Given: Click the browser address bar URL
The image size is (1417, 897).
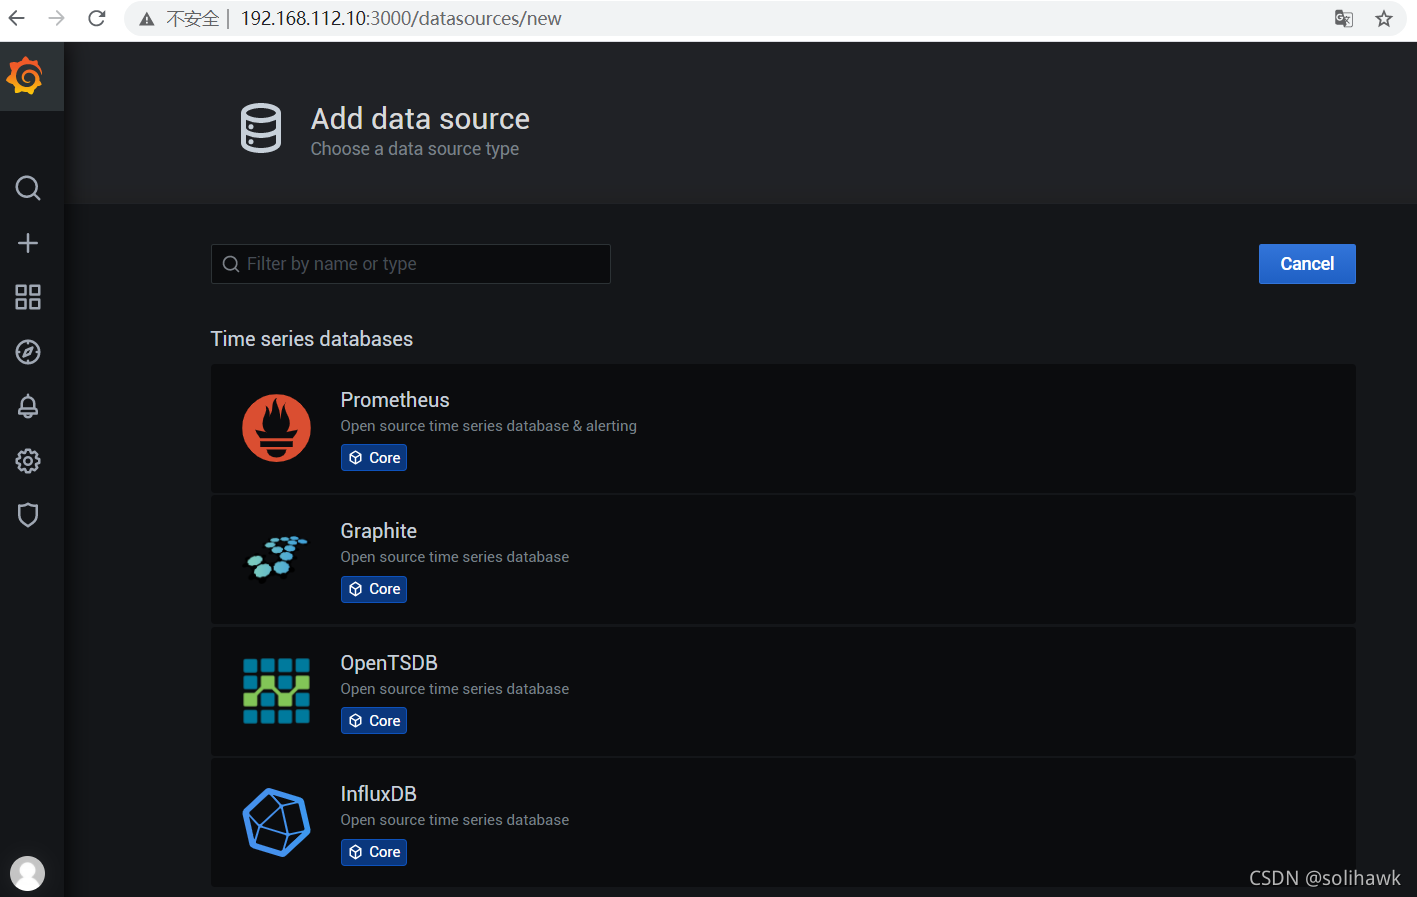Looking at the screenshot, I should [x=401, y=18].
